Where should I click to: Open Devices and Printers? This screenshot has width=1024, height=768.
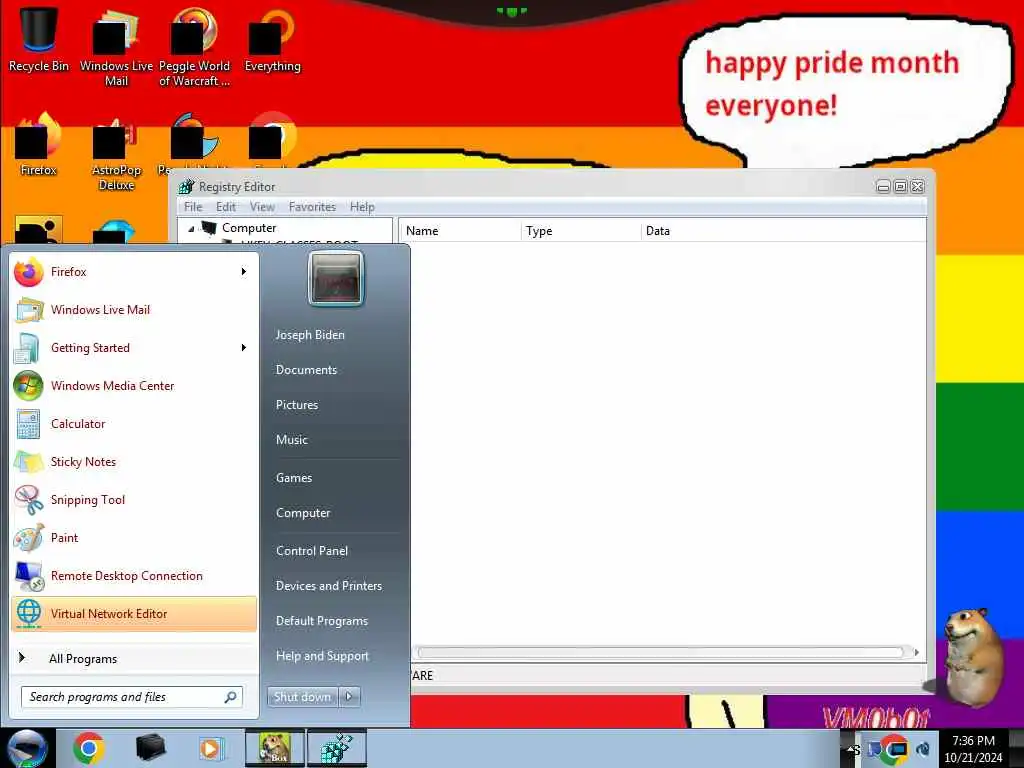click(329, 586)
